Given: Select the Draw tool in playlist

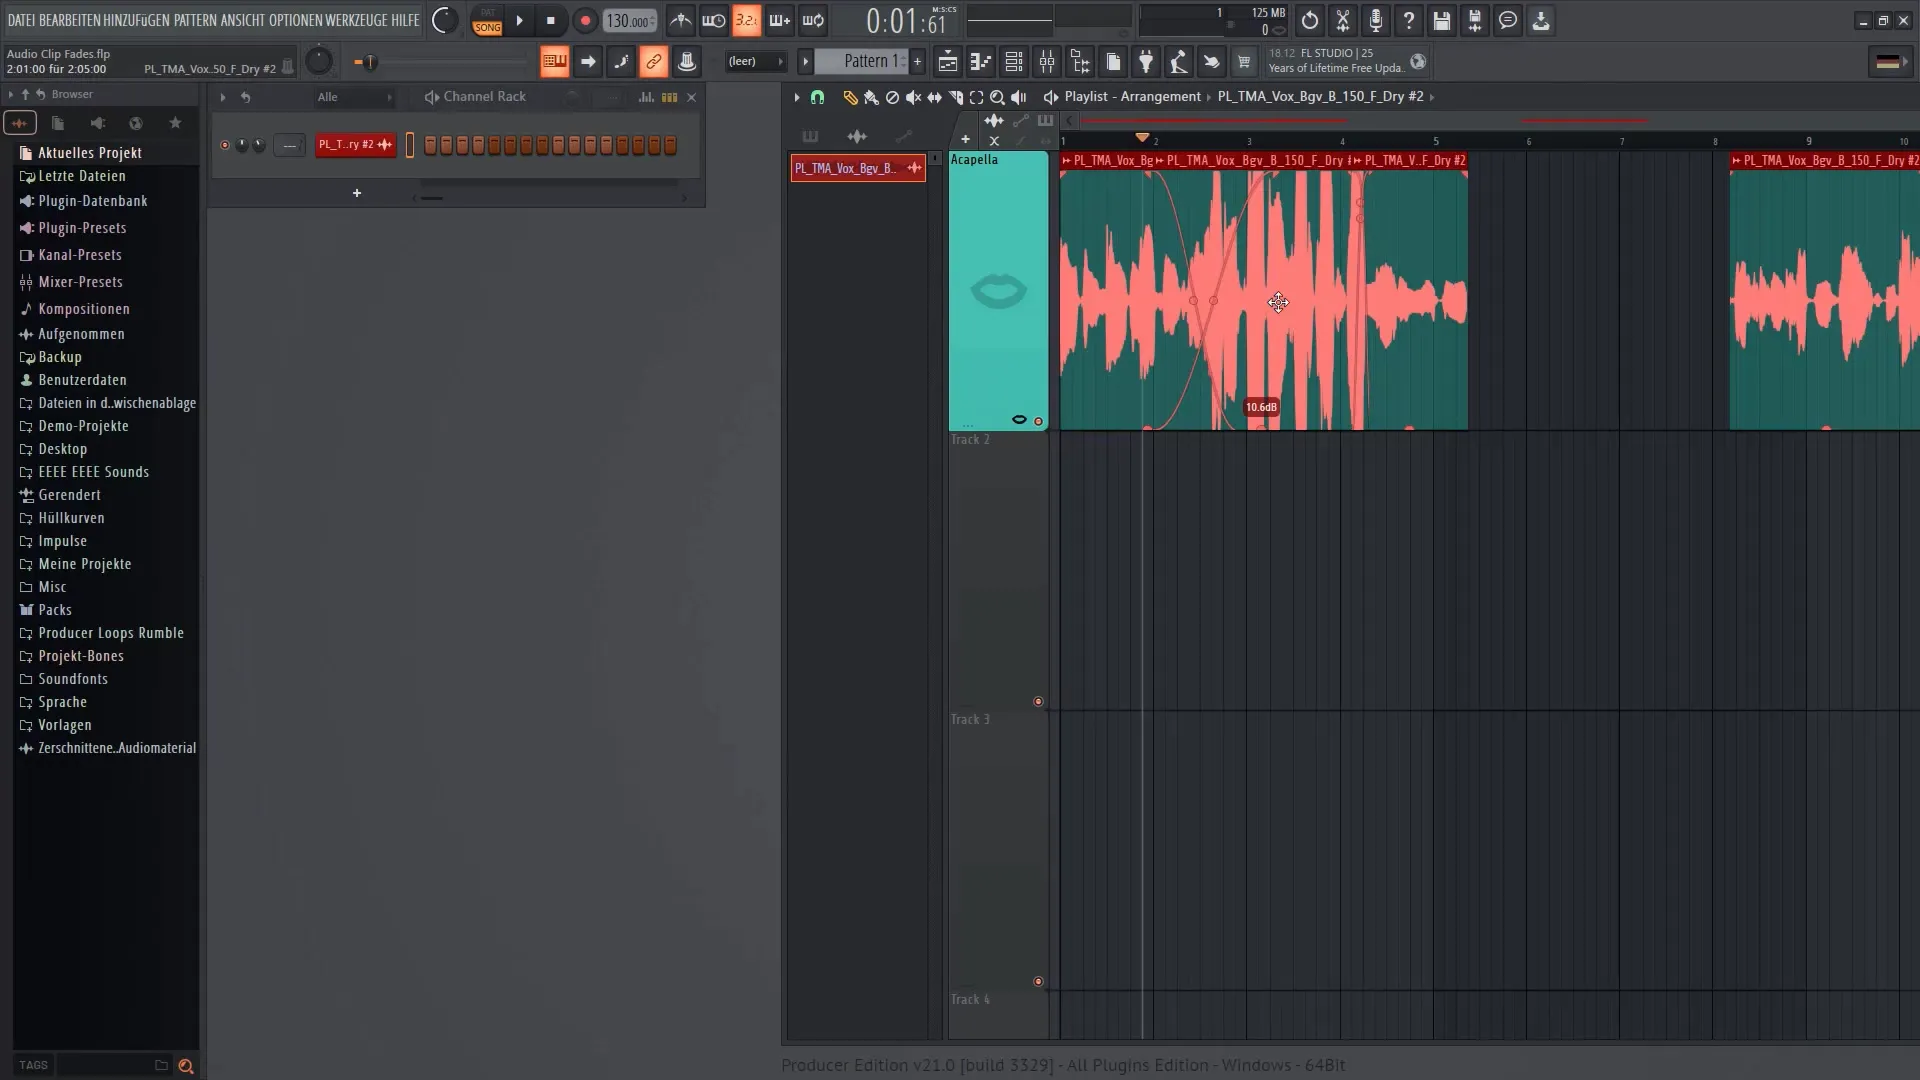Looking at the screenshot, I should tap(849, 96).
